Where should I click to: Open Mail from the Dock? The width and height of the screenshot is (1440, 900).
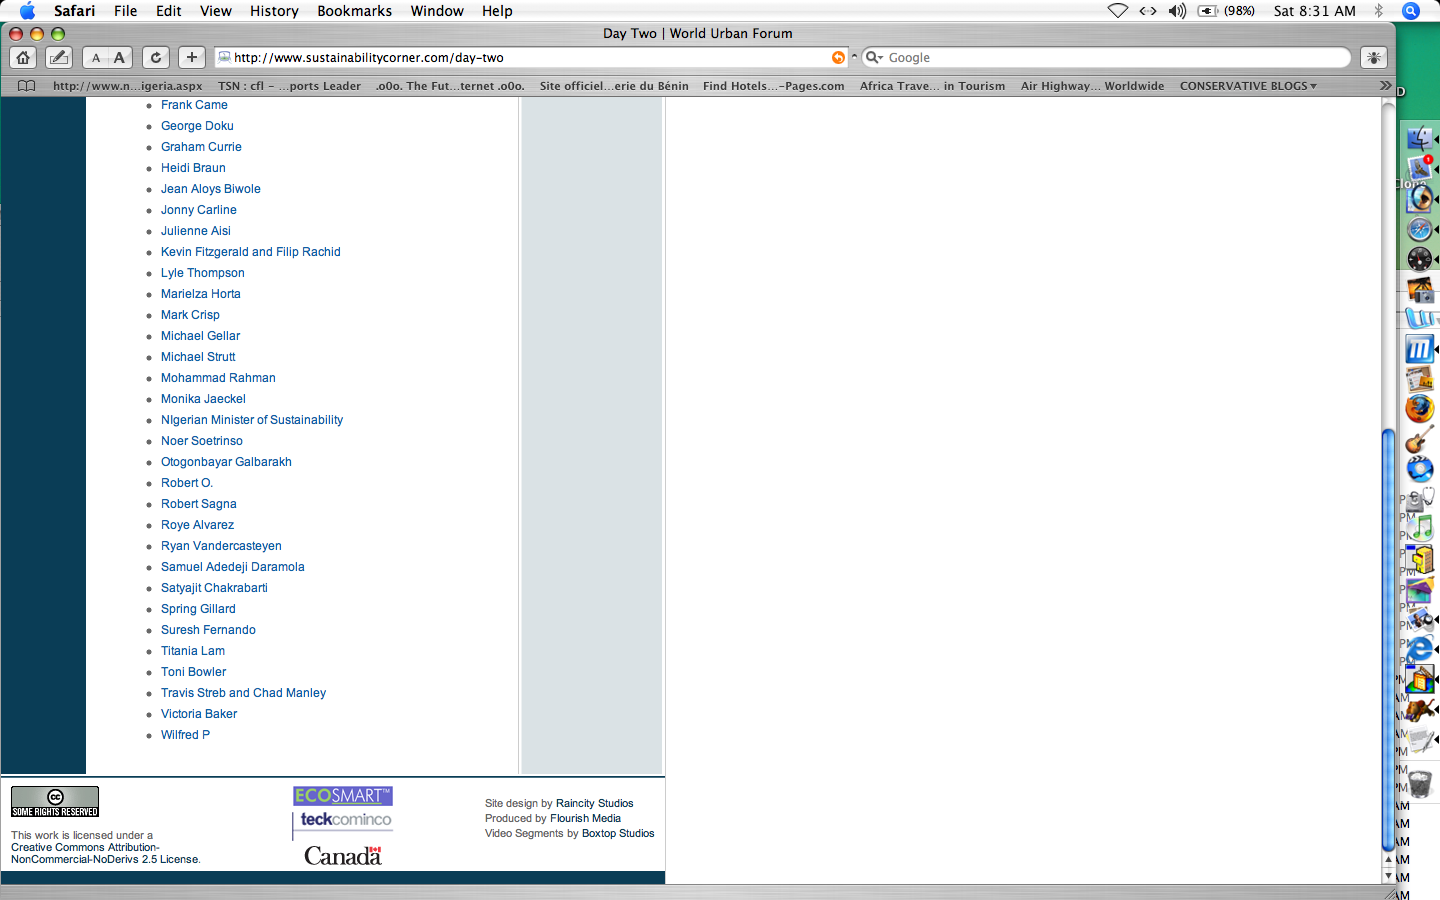[x=1419, y=168]
